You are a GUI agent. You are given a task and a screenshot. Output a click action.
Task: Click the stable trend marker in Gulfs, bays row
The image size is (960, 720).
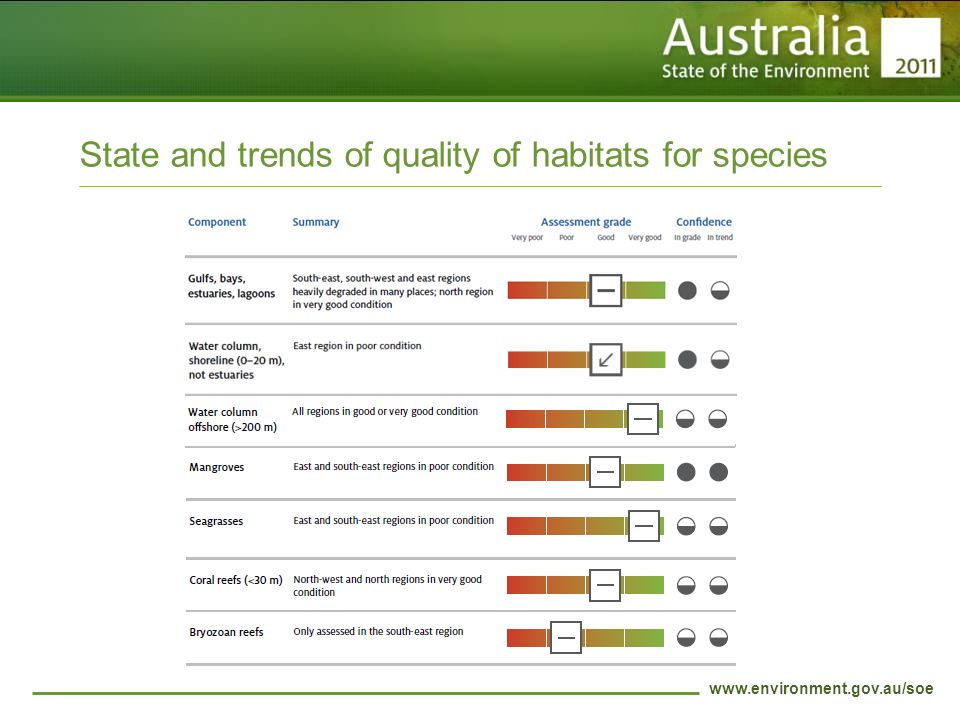pos(606,290)
